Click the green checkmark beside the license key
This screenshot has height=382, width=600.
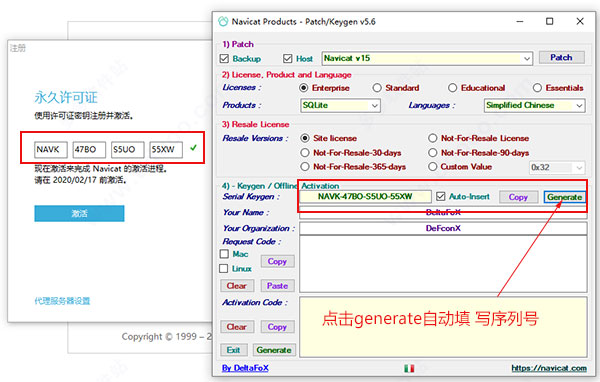[193, 147]
